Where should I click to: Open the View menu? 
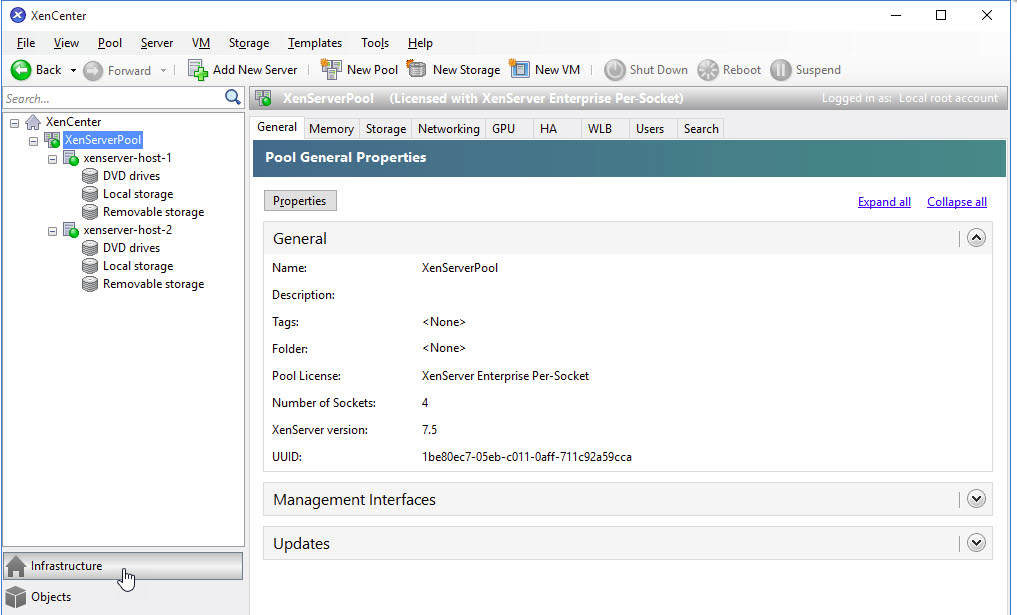click(66, 43)
